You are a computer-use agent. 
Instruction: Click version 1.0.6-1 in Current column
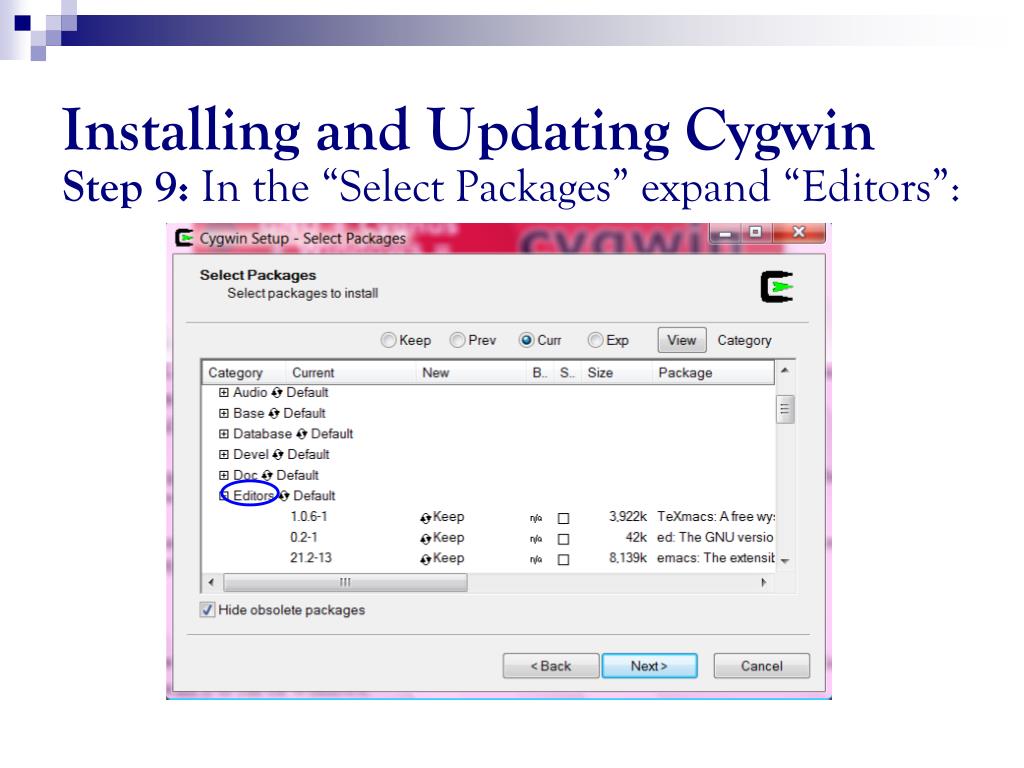coord(309,517)
